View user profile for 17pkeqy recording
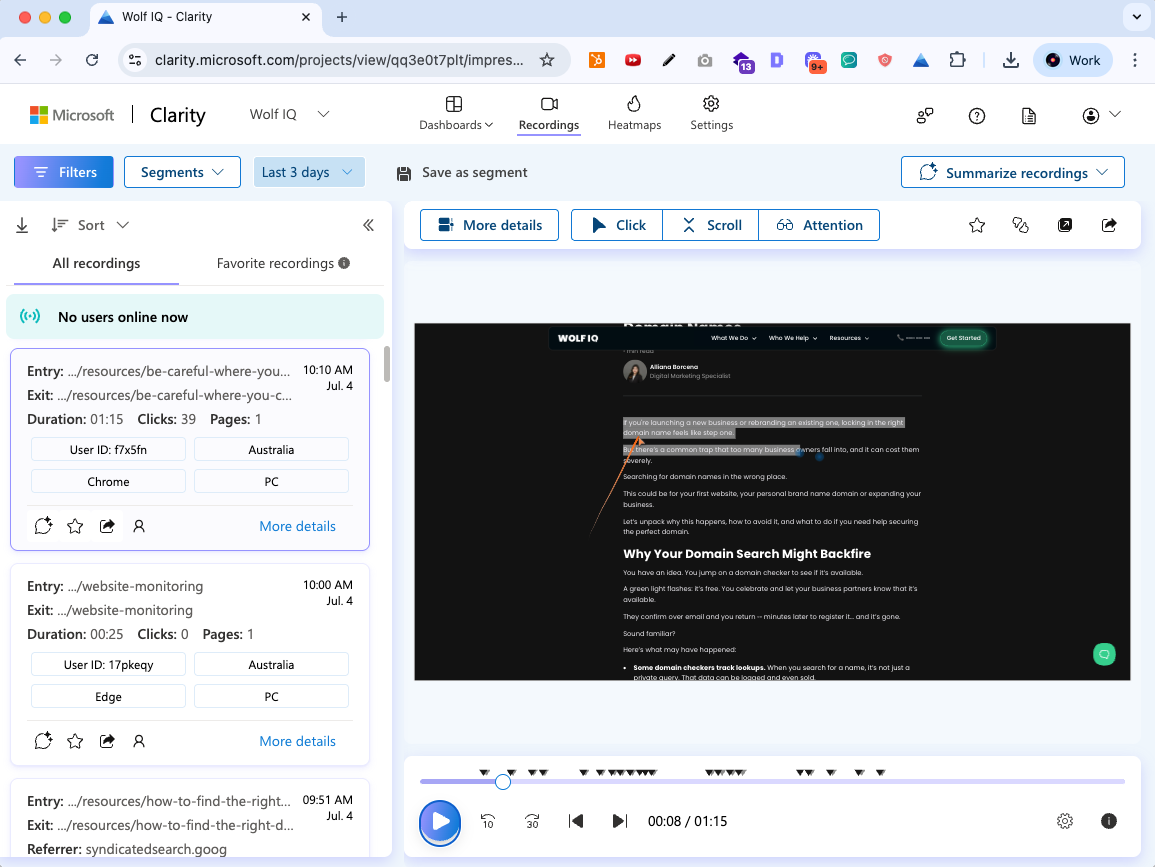 coord(138,741)
